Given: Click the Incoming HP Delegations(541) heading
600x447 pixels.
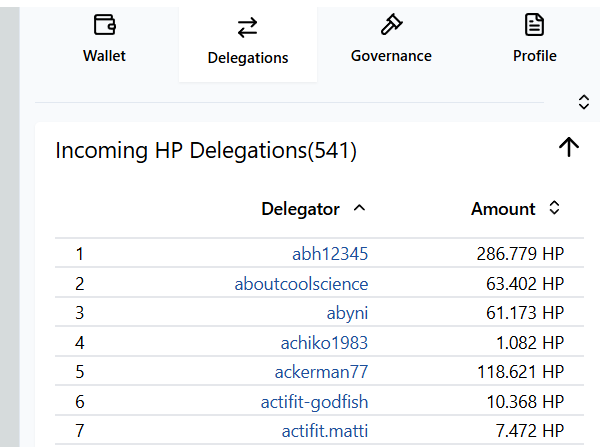Looking at the screenshot, I should coord(206,151).
